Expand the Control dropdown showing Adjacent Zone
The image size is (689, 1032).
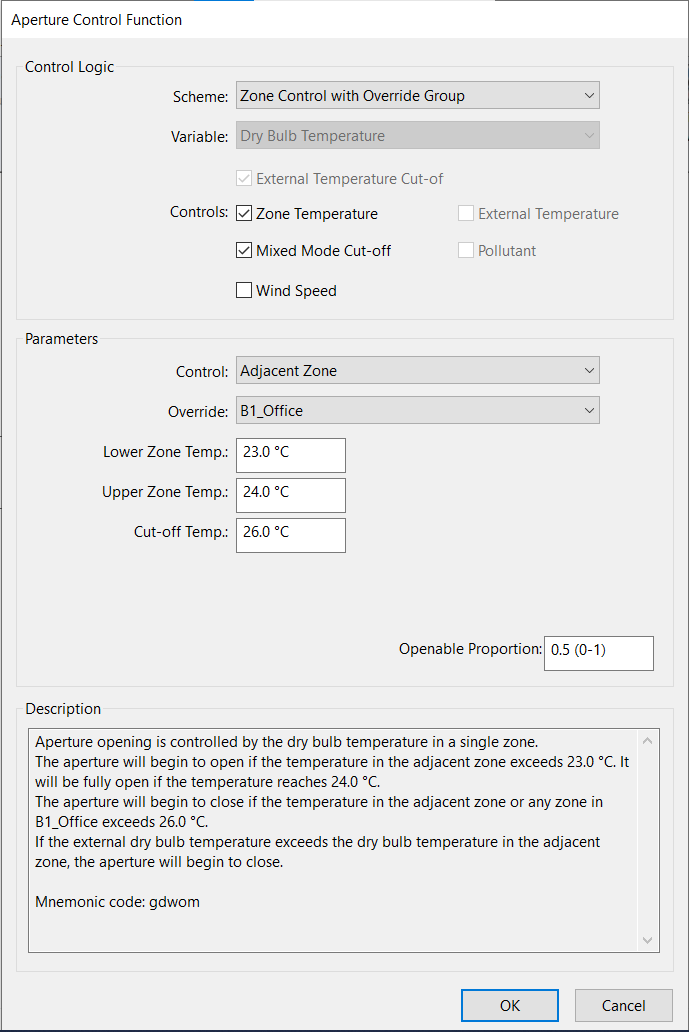click(x=417, y=371)
